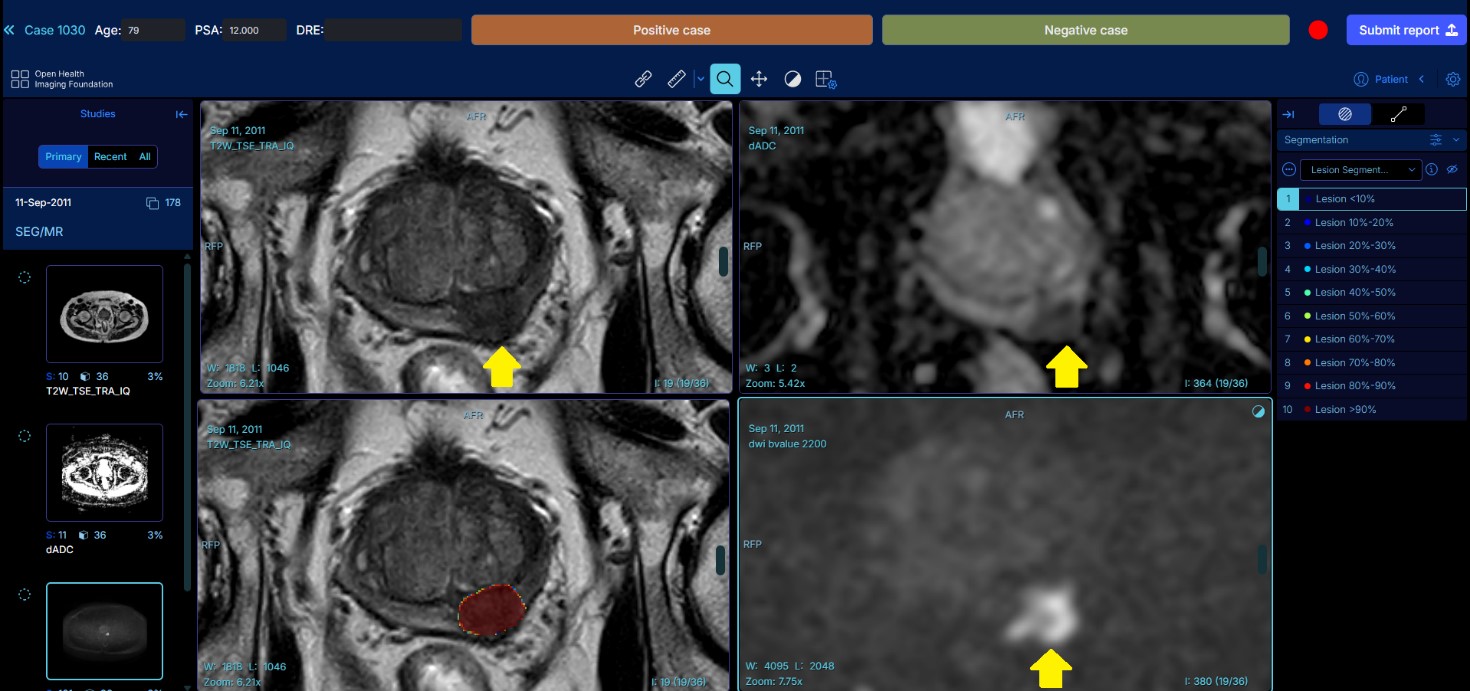Click the yellow color dot for Lesion 60%-70%
The width and height of the screenshot is (1470, 691).
pyautogui.click(x=1308, y=339)
